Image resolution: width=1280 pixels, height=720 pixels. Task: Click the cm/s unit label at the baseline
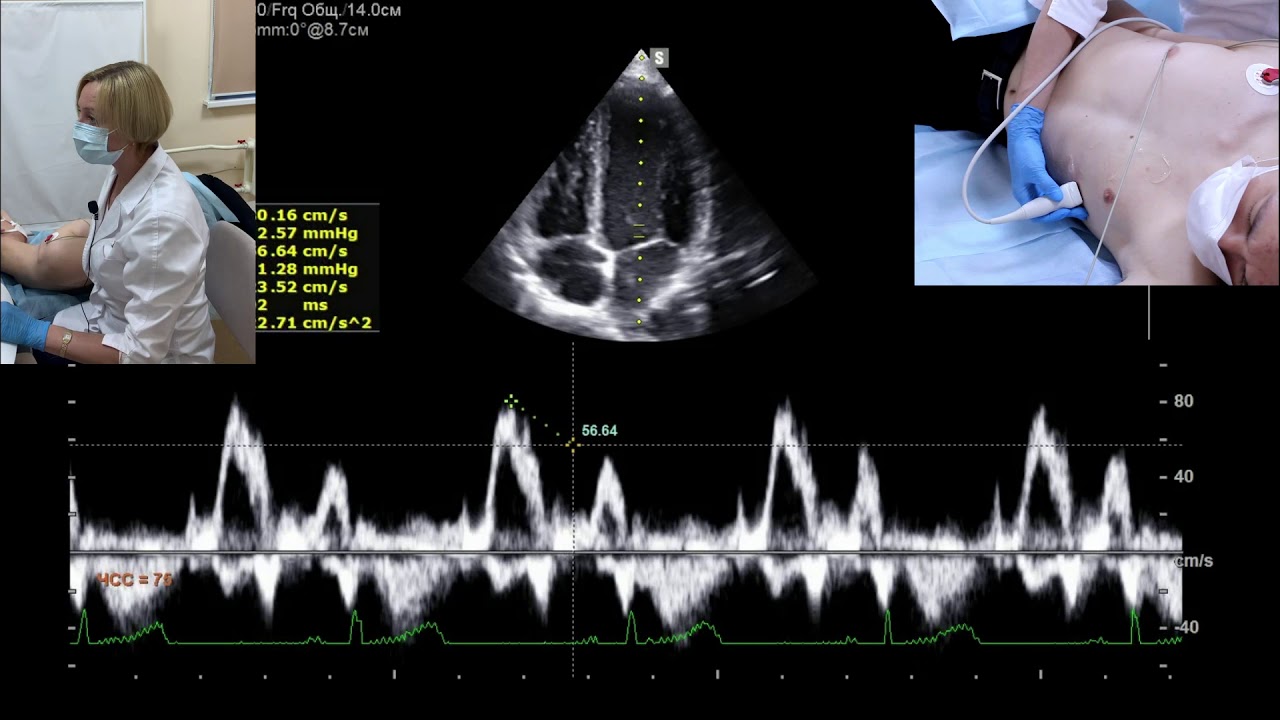click(1194, 561)
